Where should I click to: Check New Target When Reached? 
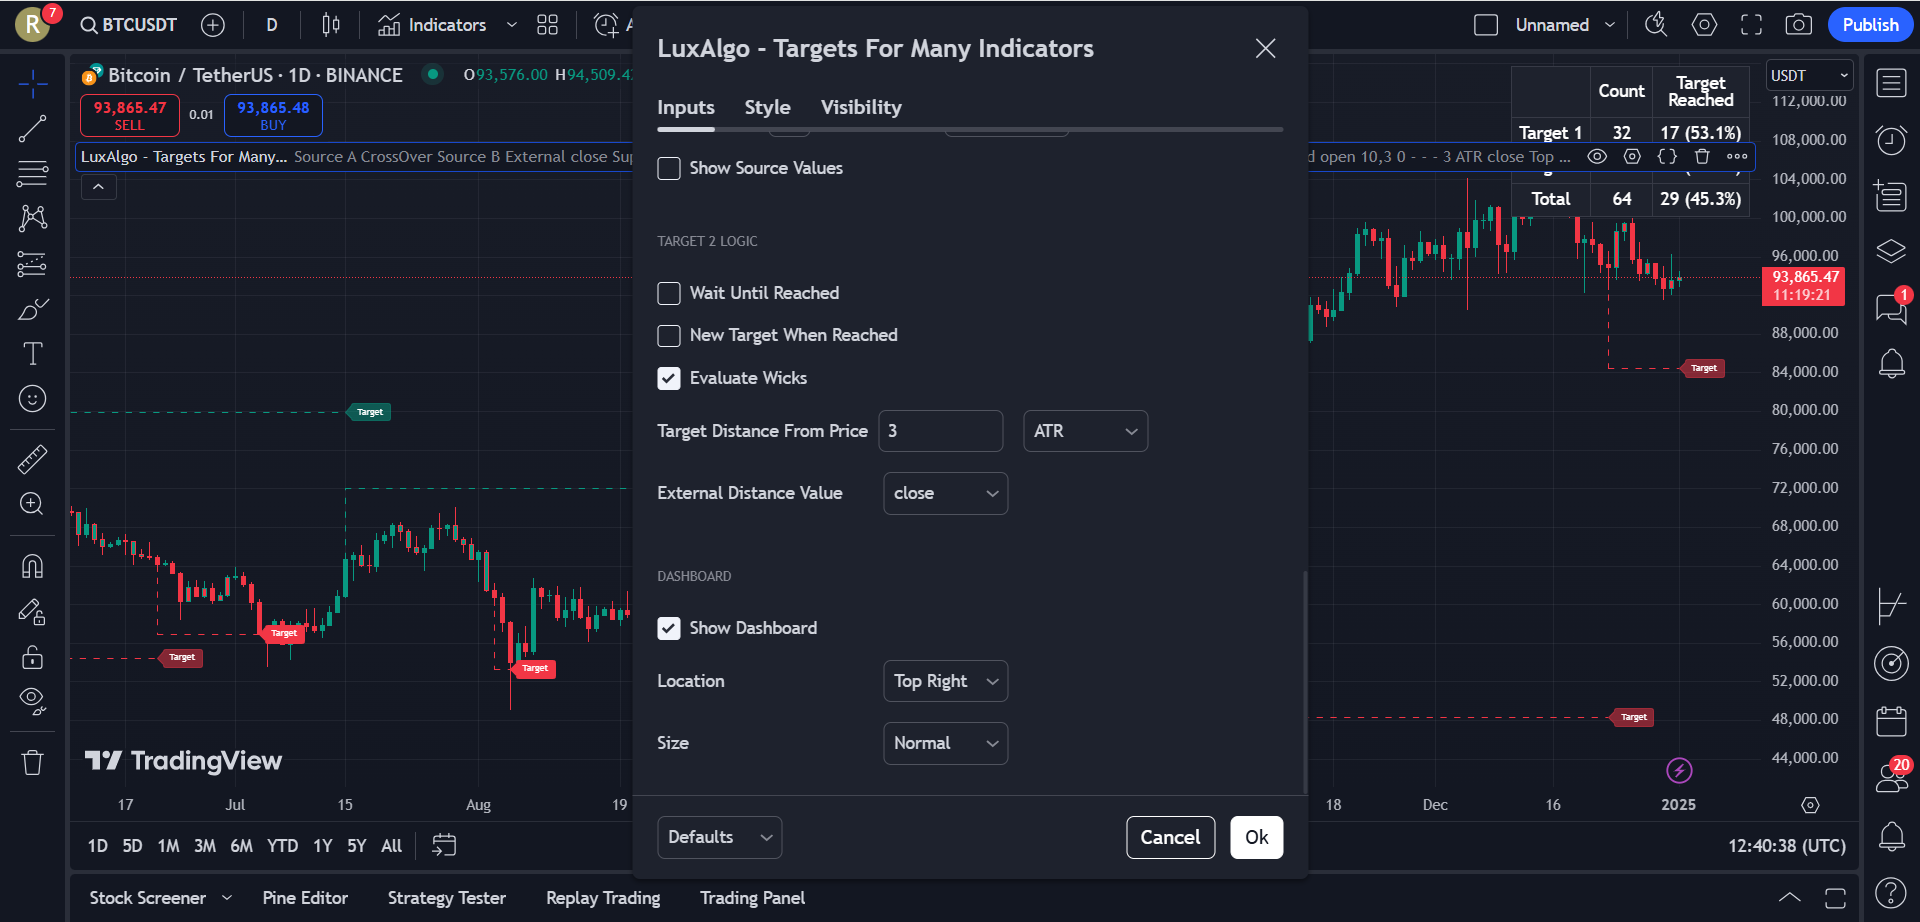coord(669,336)
